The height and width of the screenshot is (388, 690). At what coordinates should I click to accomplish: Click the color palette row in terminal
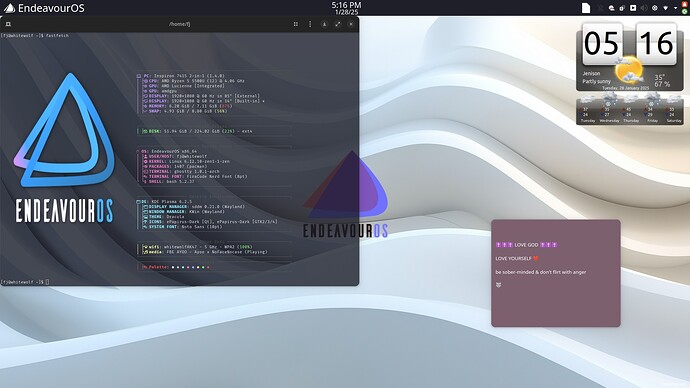tap(176, 267)
